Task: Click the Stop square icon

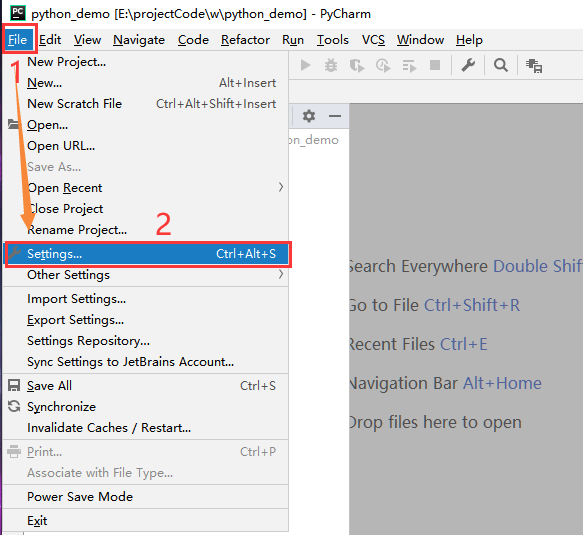Action: (435, 65)
